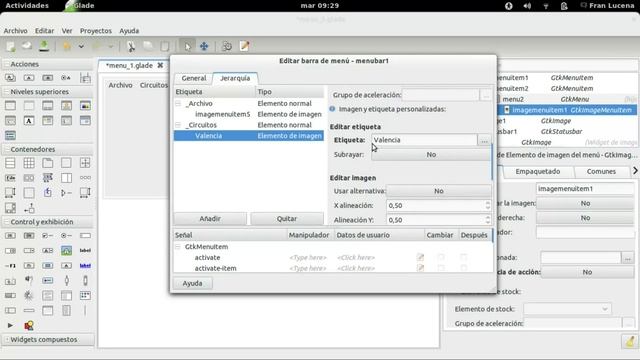Toggle the Subrayar 'No' switch
Screen dimensions: 640x360
coord(431,155)
